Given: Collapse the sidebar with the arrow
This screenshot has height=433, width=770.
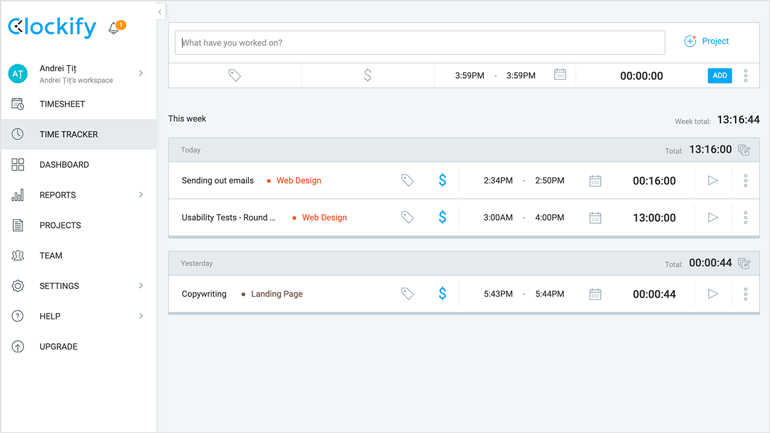Looking at the screenshot, I should point(160,12).
